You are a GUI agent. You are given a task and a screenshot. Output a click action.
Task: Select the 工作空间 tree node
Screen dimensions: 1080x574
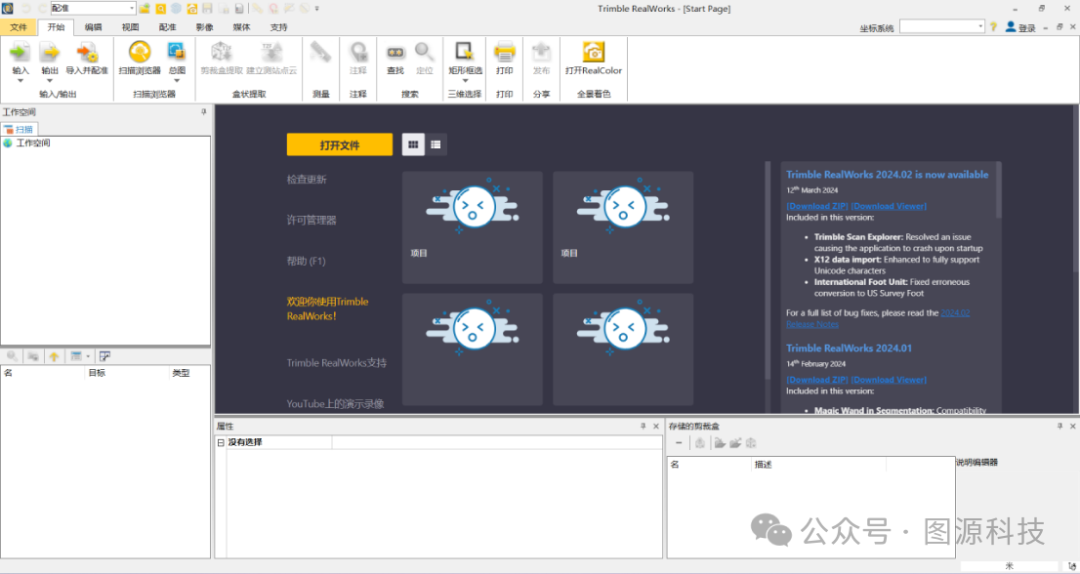pyautogui.click(x=33, y=143)
